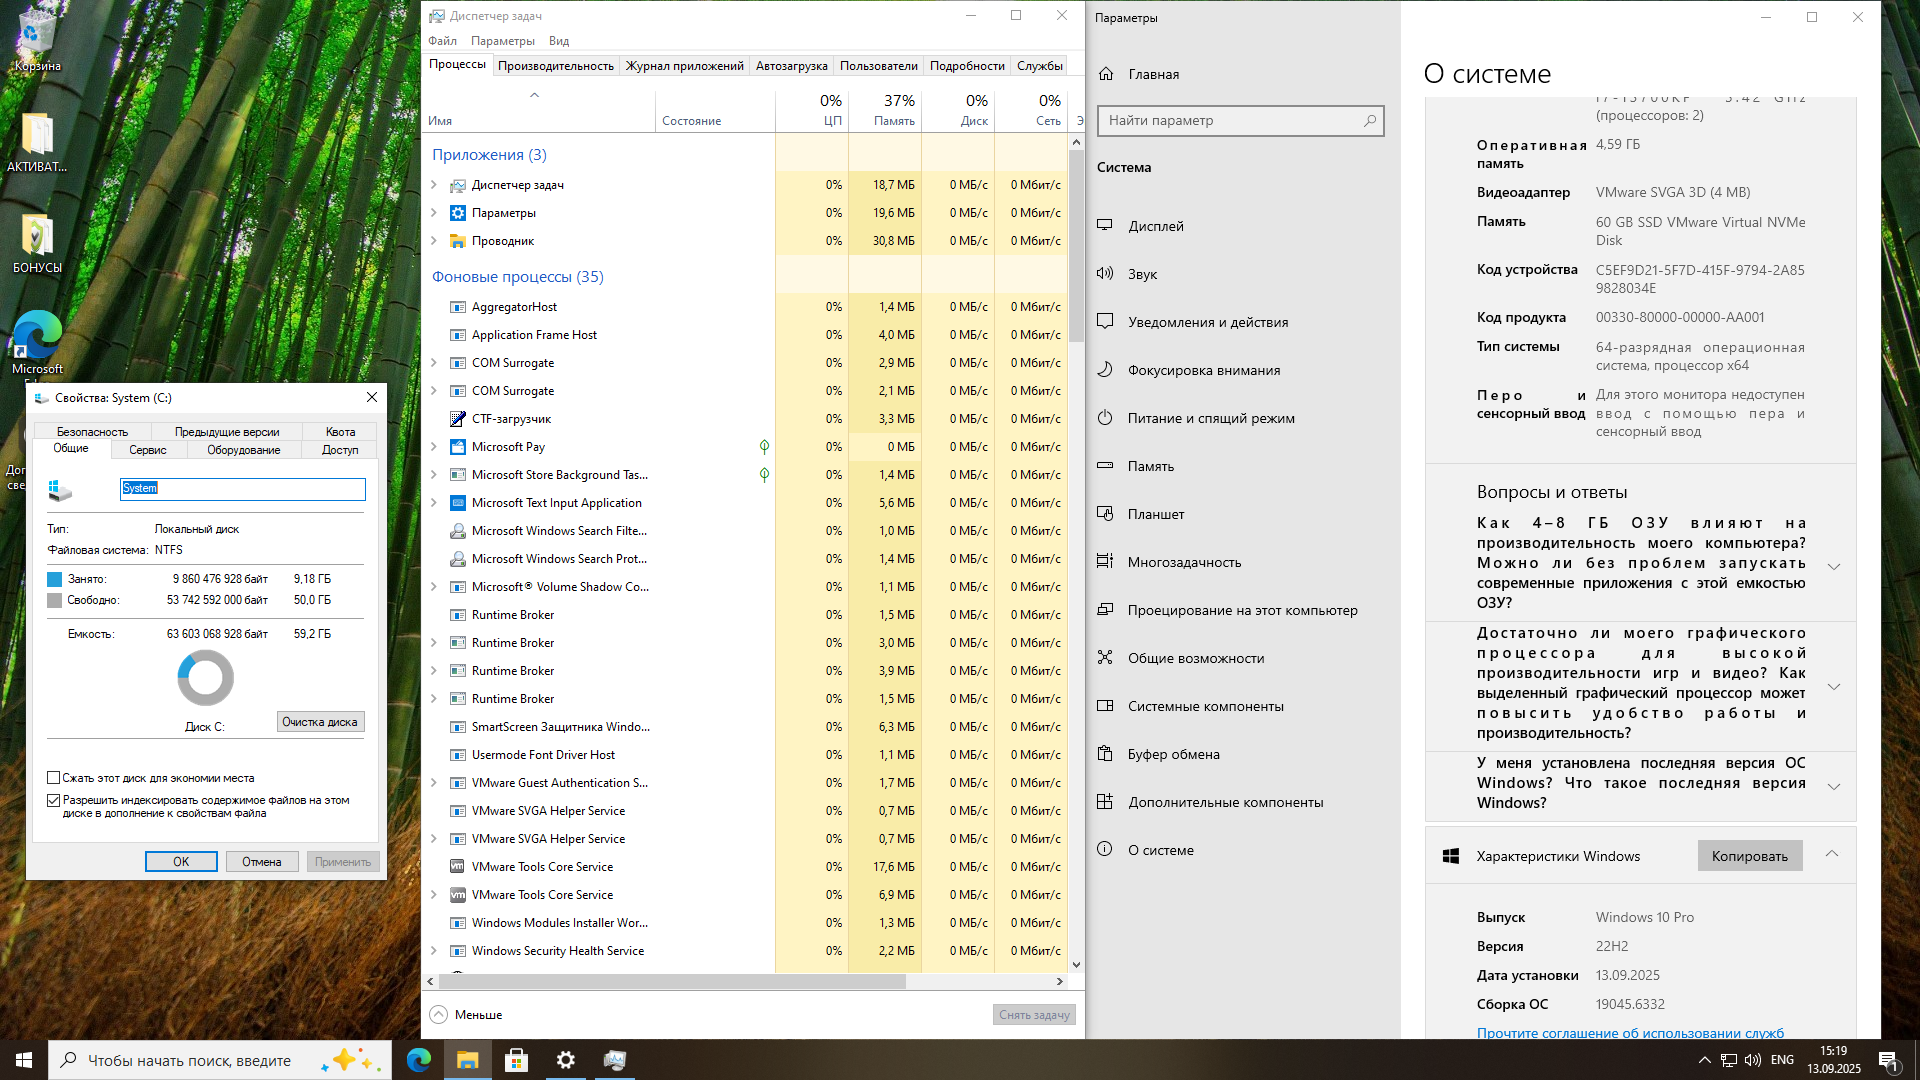Viewport: 1920px width, 1080px height.
Task: Click Копировать Windows specifications button
Action: pyautogui.click(x=1749, y=856)
